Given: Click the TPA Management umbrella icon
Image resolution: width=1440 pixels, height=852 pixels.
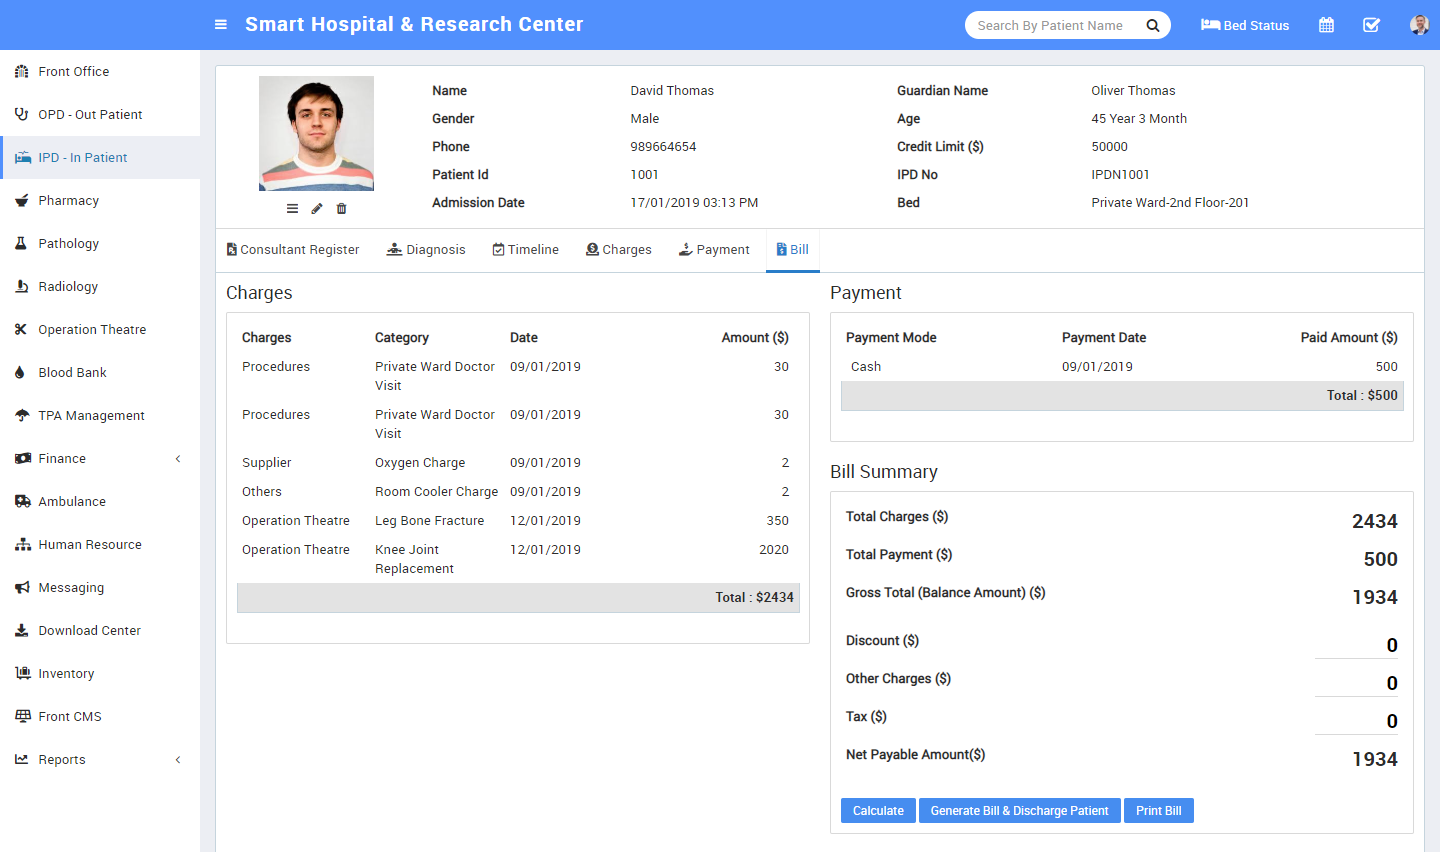Looking at the screenshot, I should (x=22, y=415).
